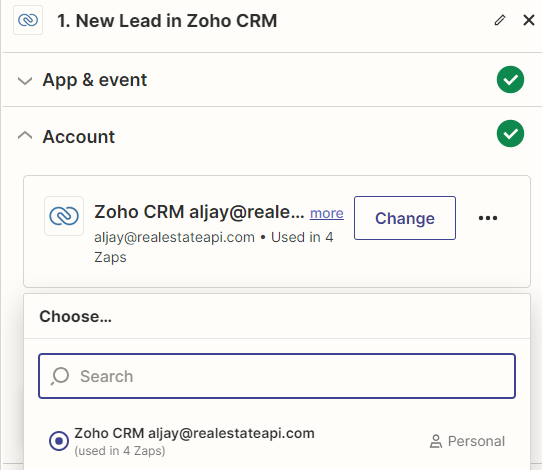This screenshot has height=470, width=542.
Task: Collapse the Account section chevron
Action: point(25,135)
